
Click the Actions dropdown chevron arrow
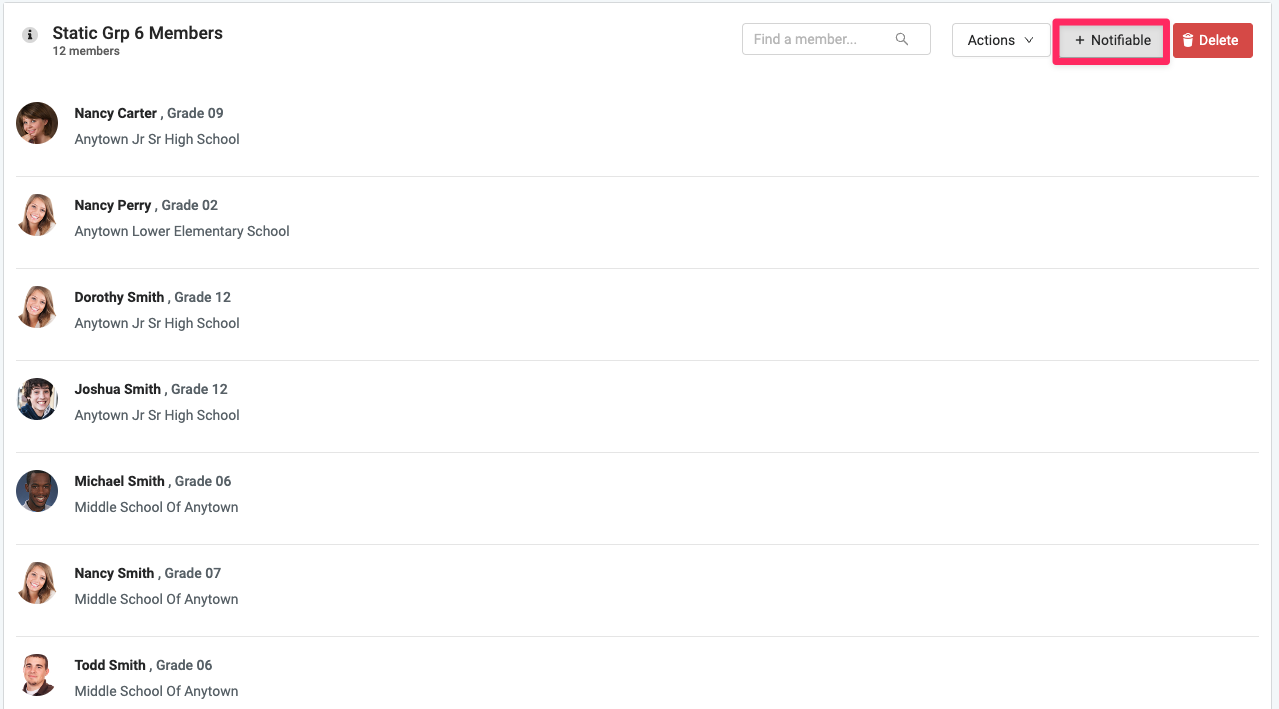[x=1029, y=40]
